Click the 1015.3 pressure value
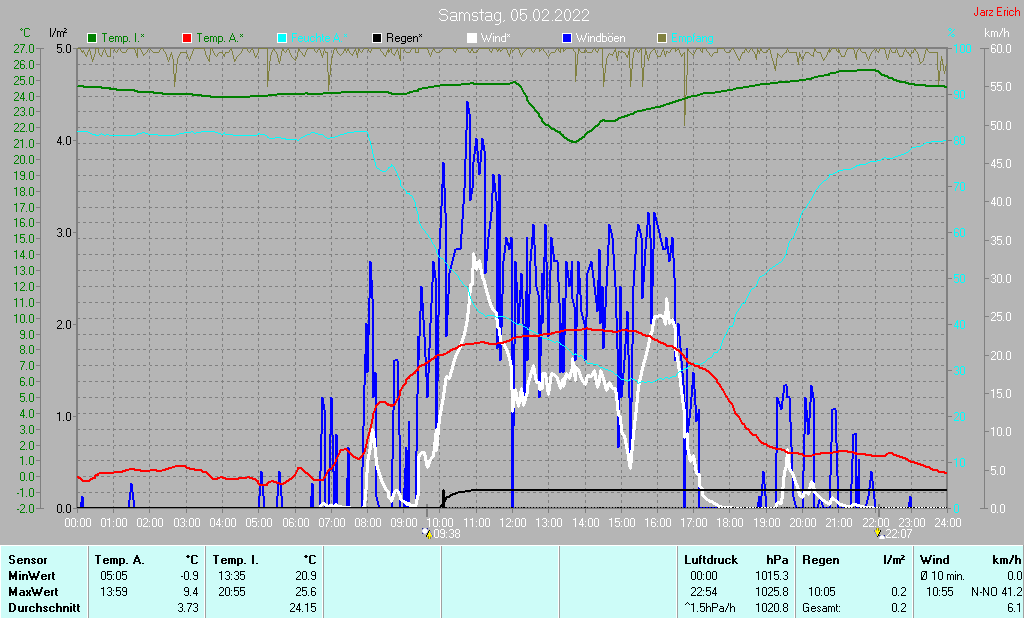 [772, 576]
